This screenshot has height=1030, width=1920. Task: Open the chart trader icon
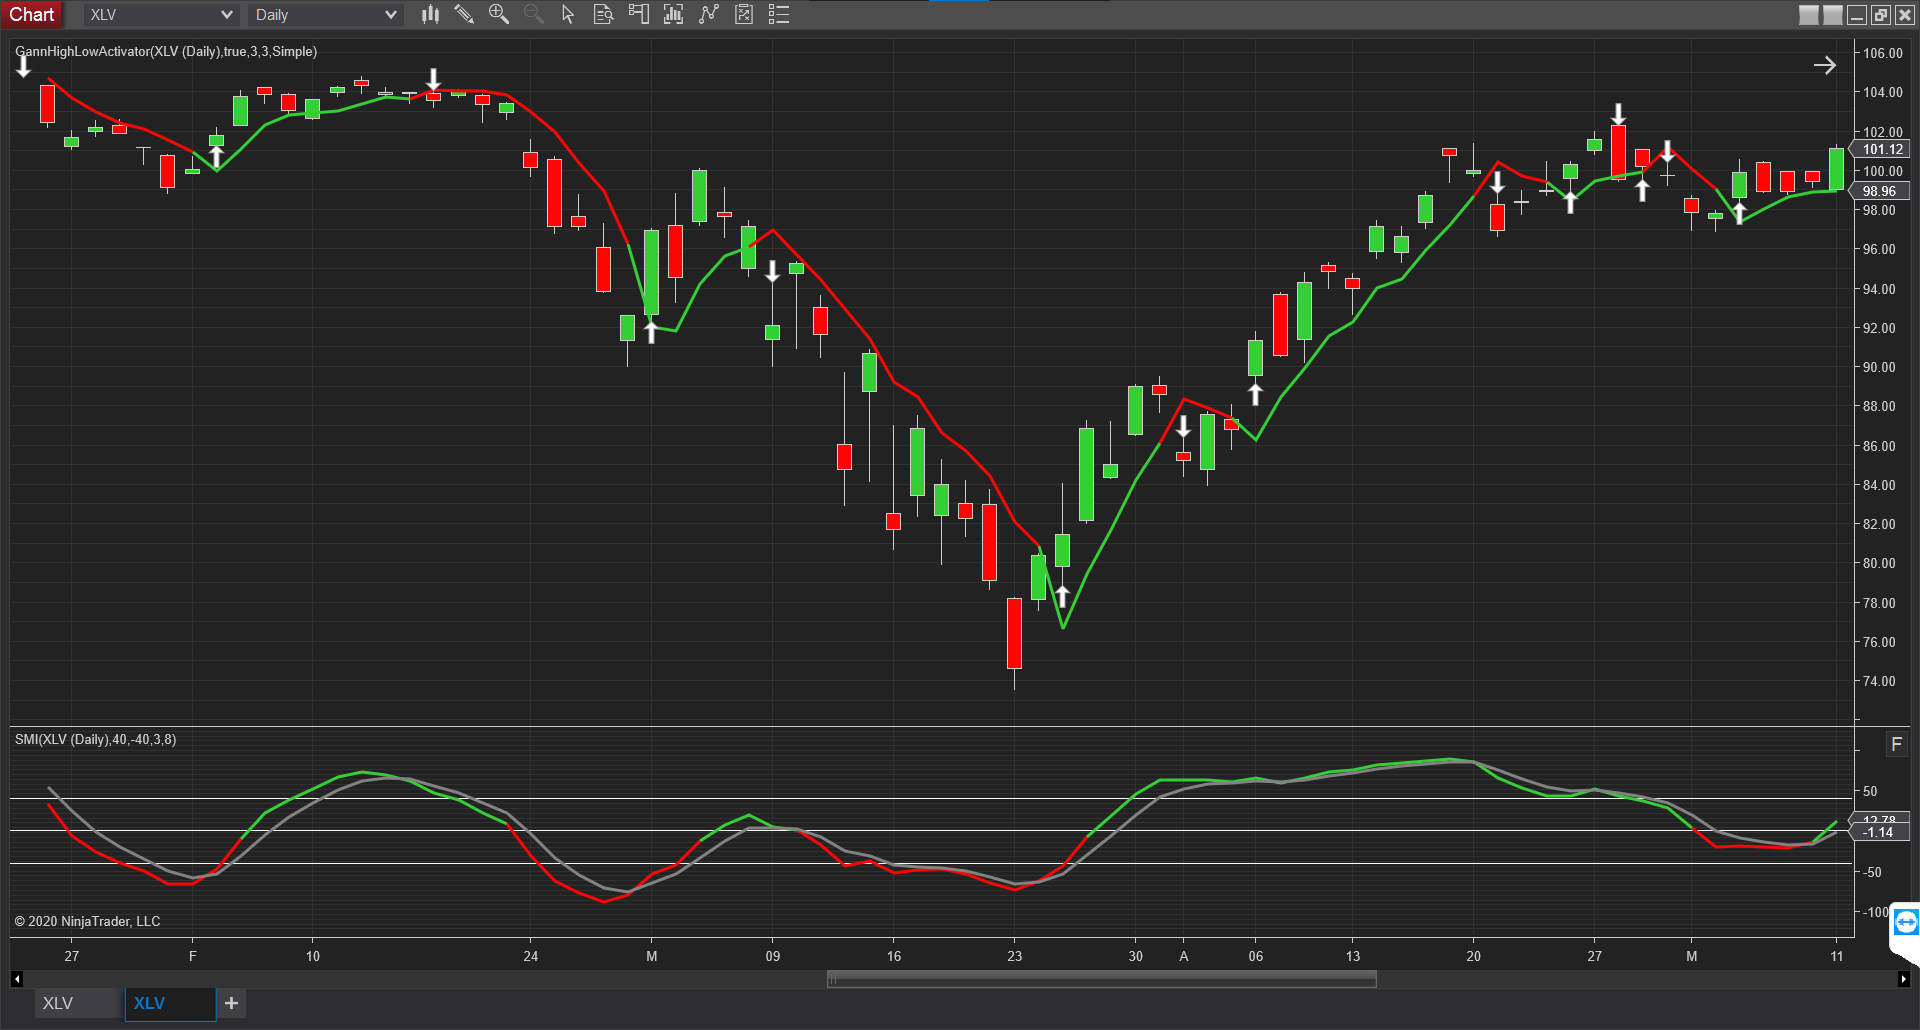(x=638, y=14)
